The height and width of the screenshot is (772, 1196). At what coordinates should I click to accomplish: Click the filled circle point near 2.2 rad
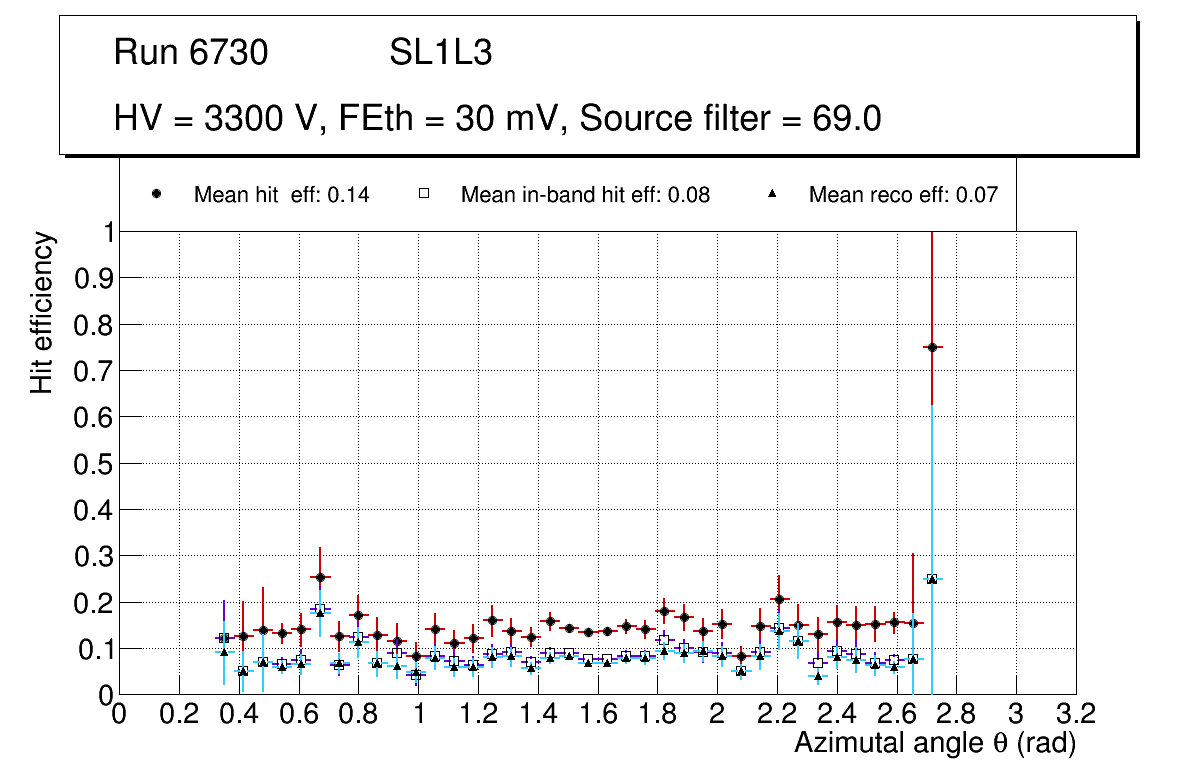[779, 600]
